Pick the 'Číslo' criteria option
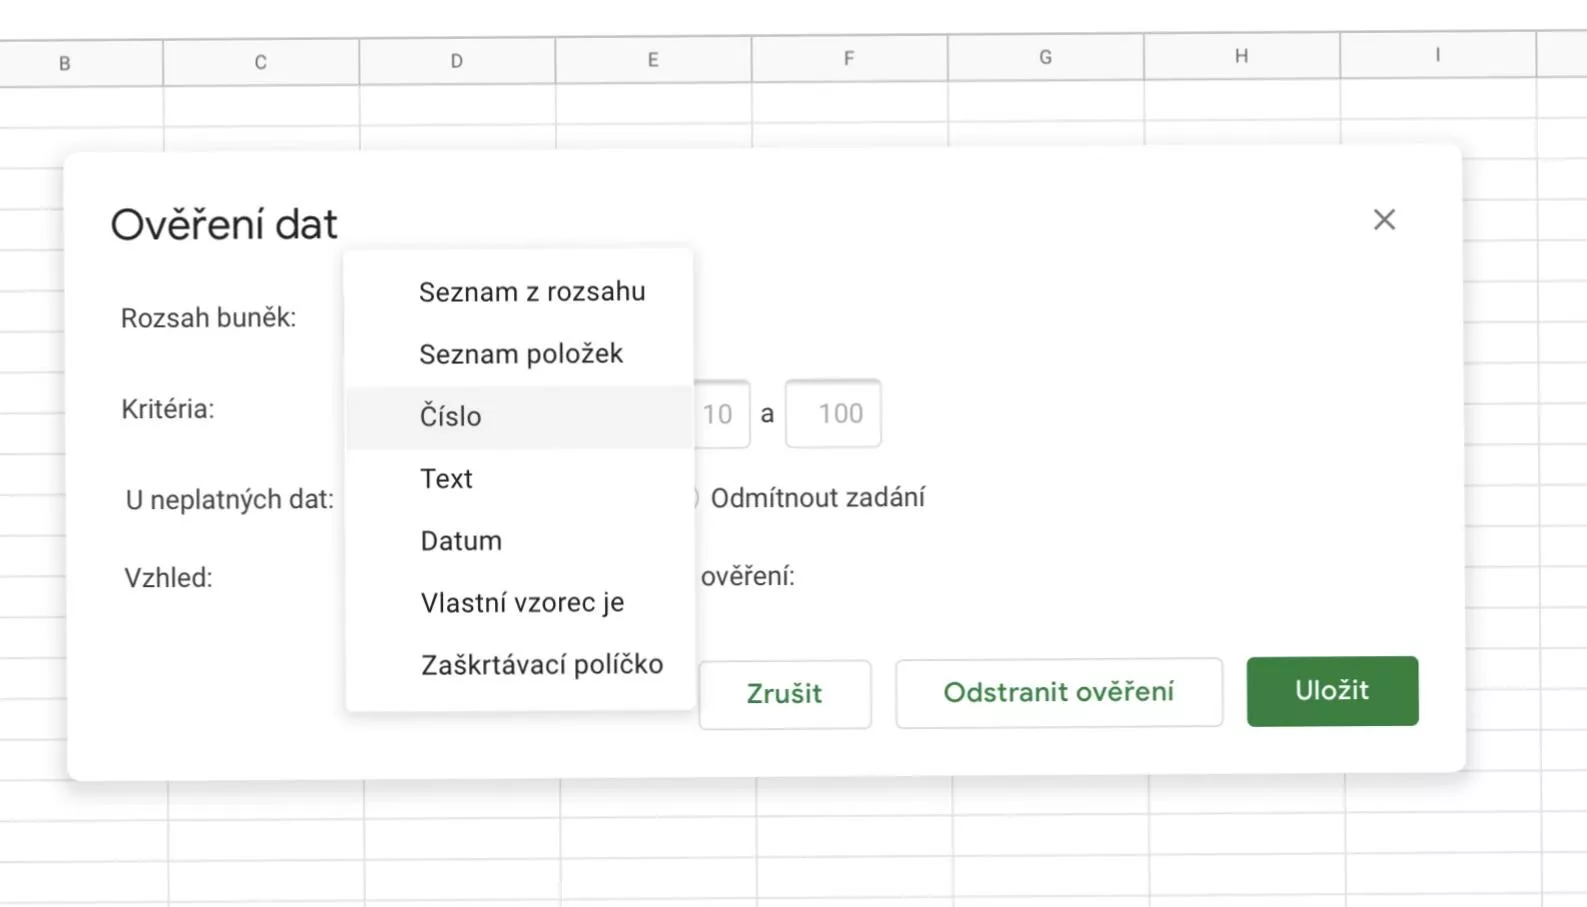The image size is (1587, 907). 520,416
